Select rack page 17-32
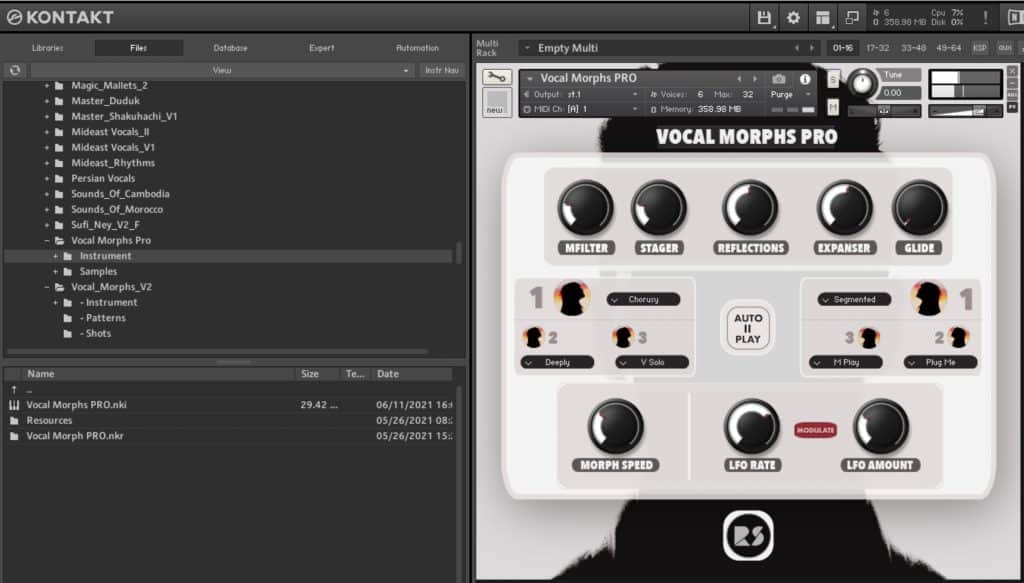This screenshot has width=1024, height=583. pos(877,48)
